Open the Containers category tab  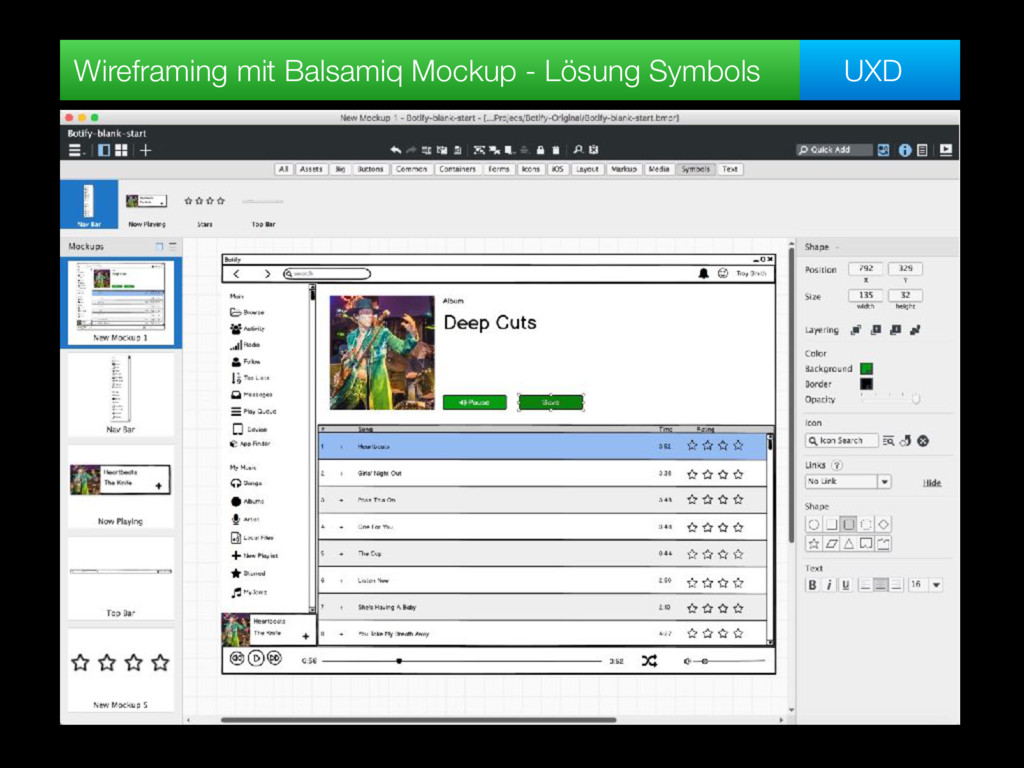click(x=457, y=169)
